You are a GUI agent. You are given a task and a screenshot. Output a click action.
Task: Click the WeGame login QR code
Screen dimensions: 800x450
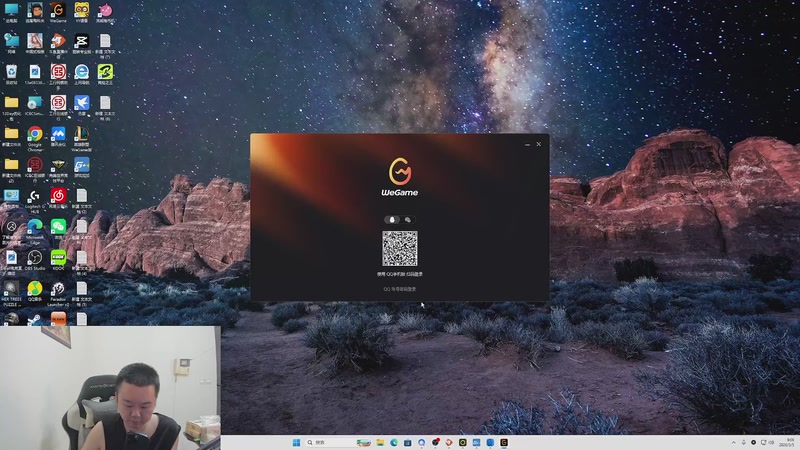point(399,248)
